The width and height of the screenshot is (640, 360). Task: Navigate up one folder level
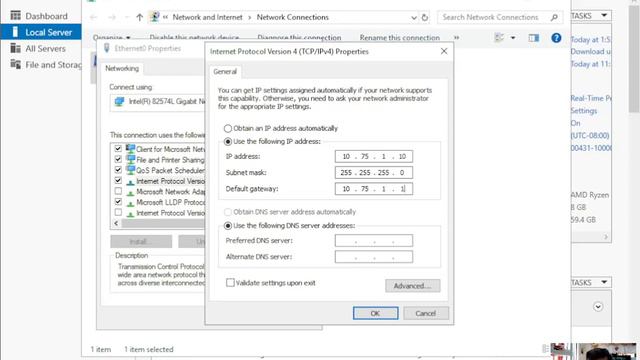[x=140, y=17]
